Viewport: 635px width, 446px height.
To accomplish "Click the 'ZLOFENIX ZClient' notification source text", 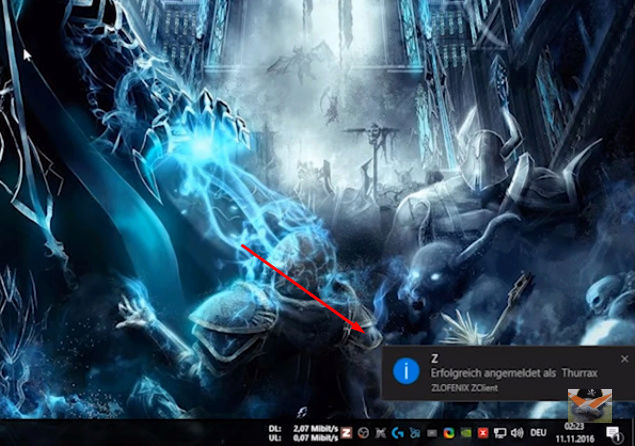I will tap(465, 388).
